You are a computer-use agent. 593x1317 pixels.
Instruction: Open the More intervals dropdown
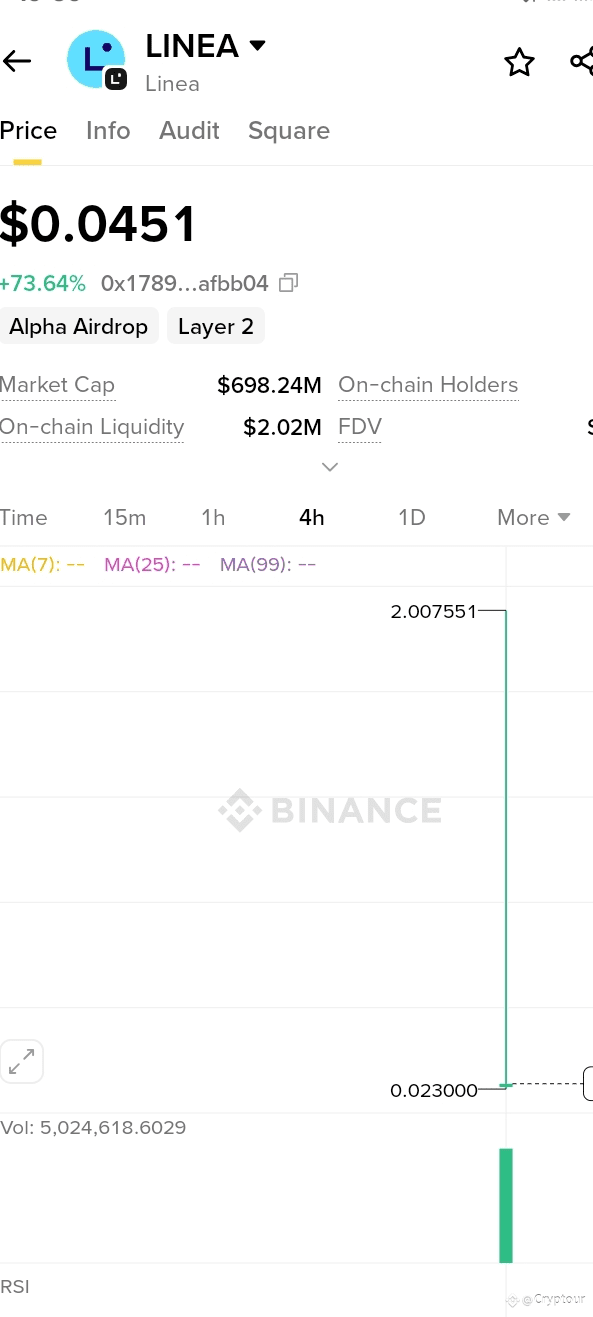tap(534, 517)
